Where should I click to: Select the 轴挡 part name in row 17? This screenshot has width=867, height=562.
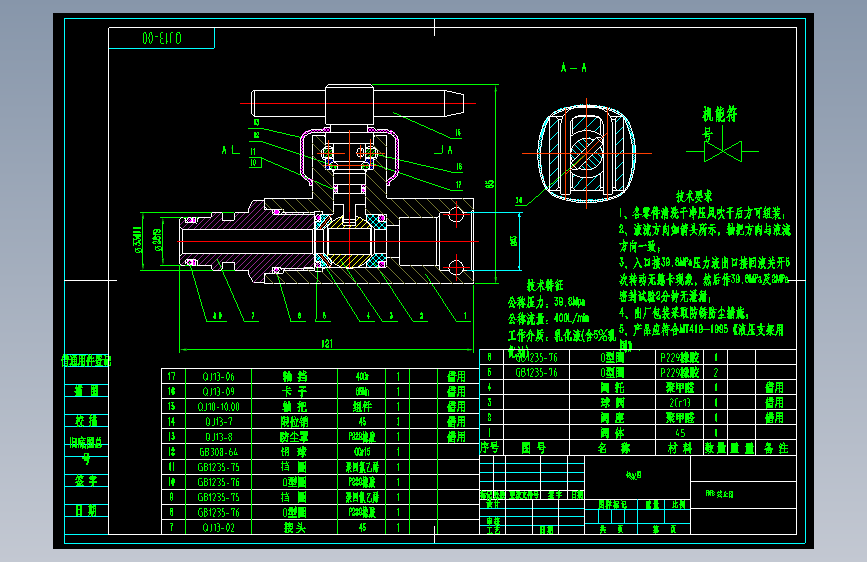(295, 377)
